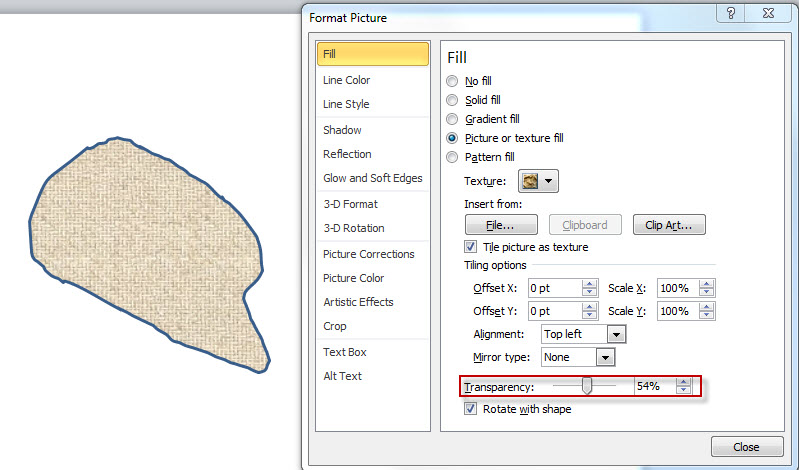799x470 pixels.
Task: Click the Transparency slider handle
Action: click(x=587, y=386)
